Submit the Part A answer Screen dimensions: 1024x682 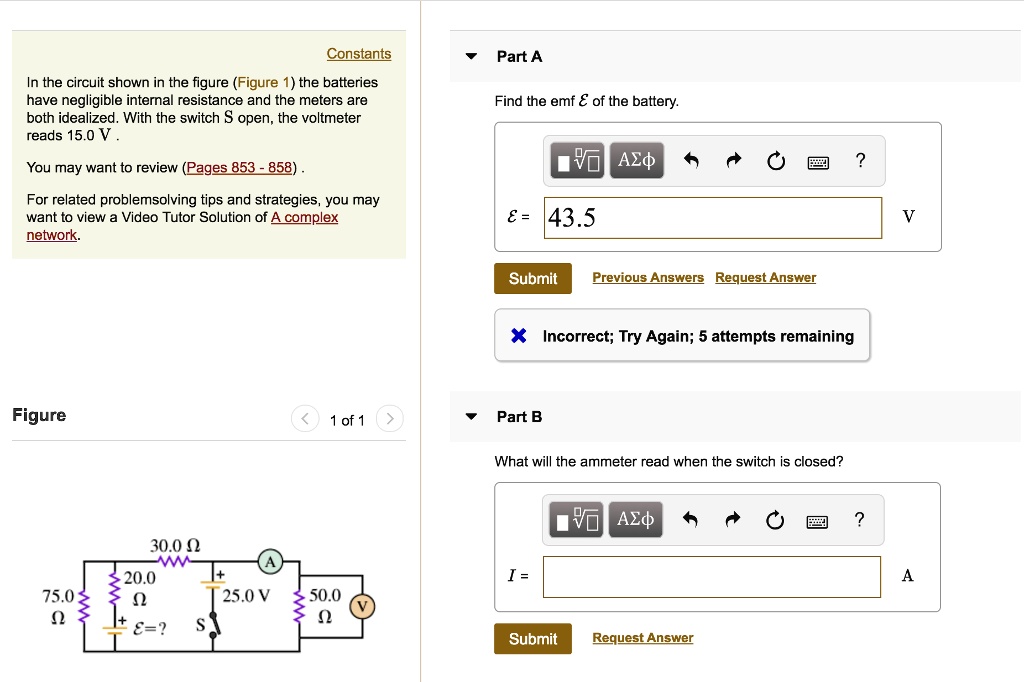tap(532, 278)
